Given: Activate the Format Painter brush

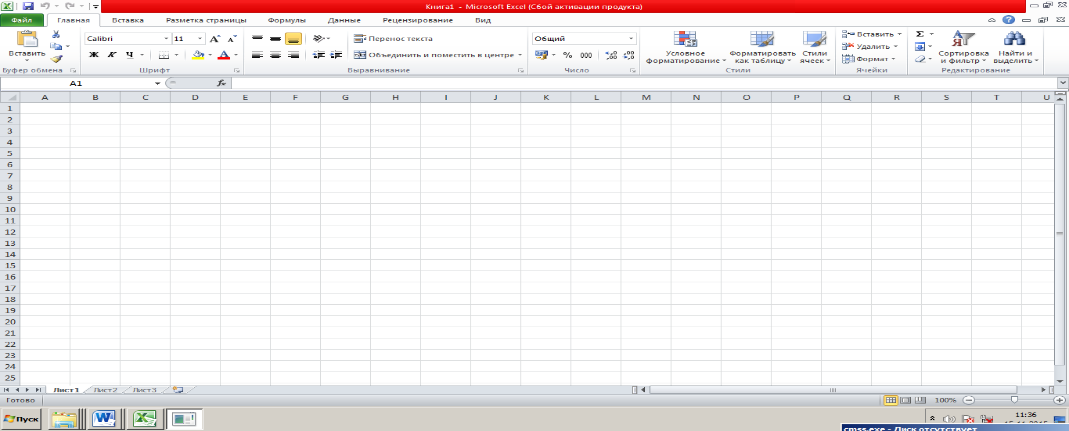Looking at the screenshot, I should tap(56, 59).
